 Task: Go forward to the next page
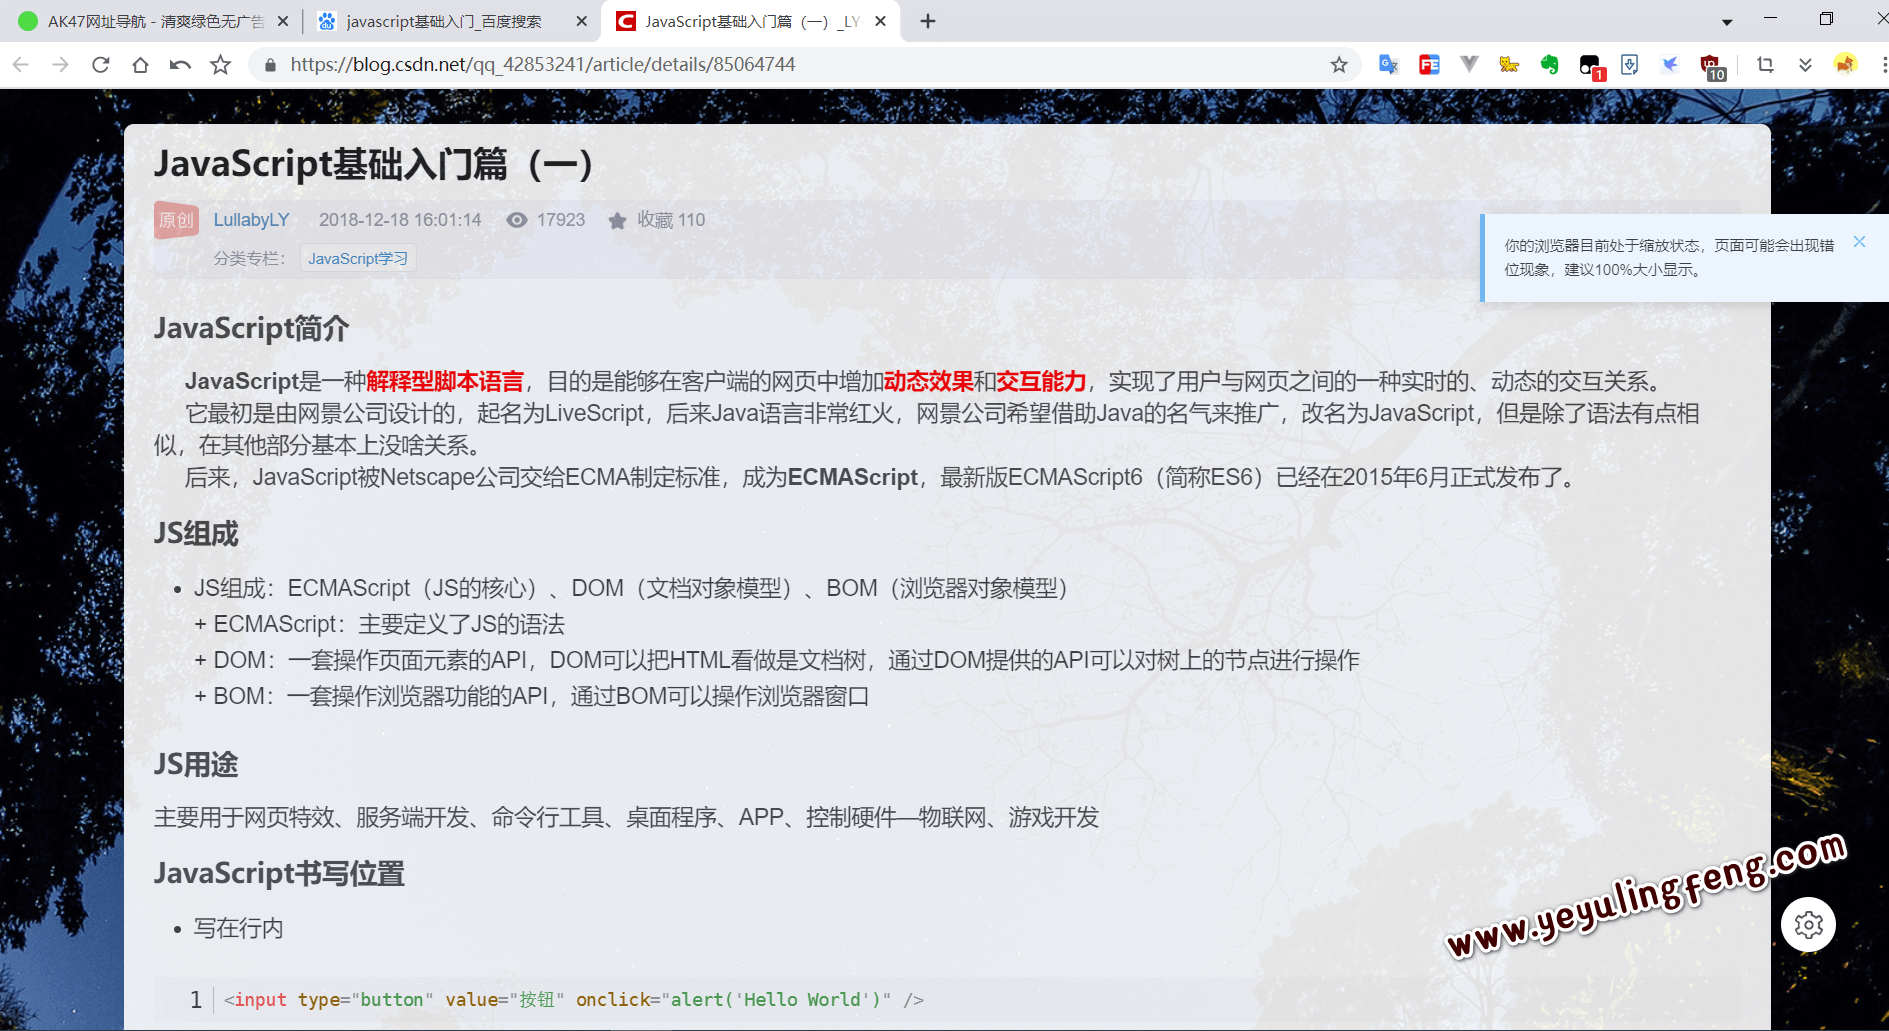(x=61, y=65)
